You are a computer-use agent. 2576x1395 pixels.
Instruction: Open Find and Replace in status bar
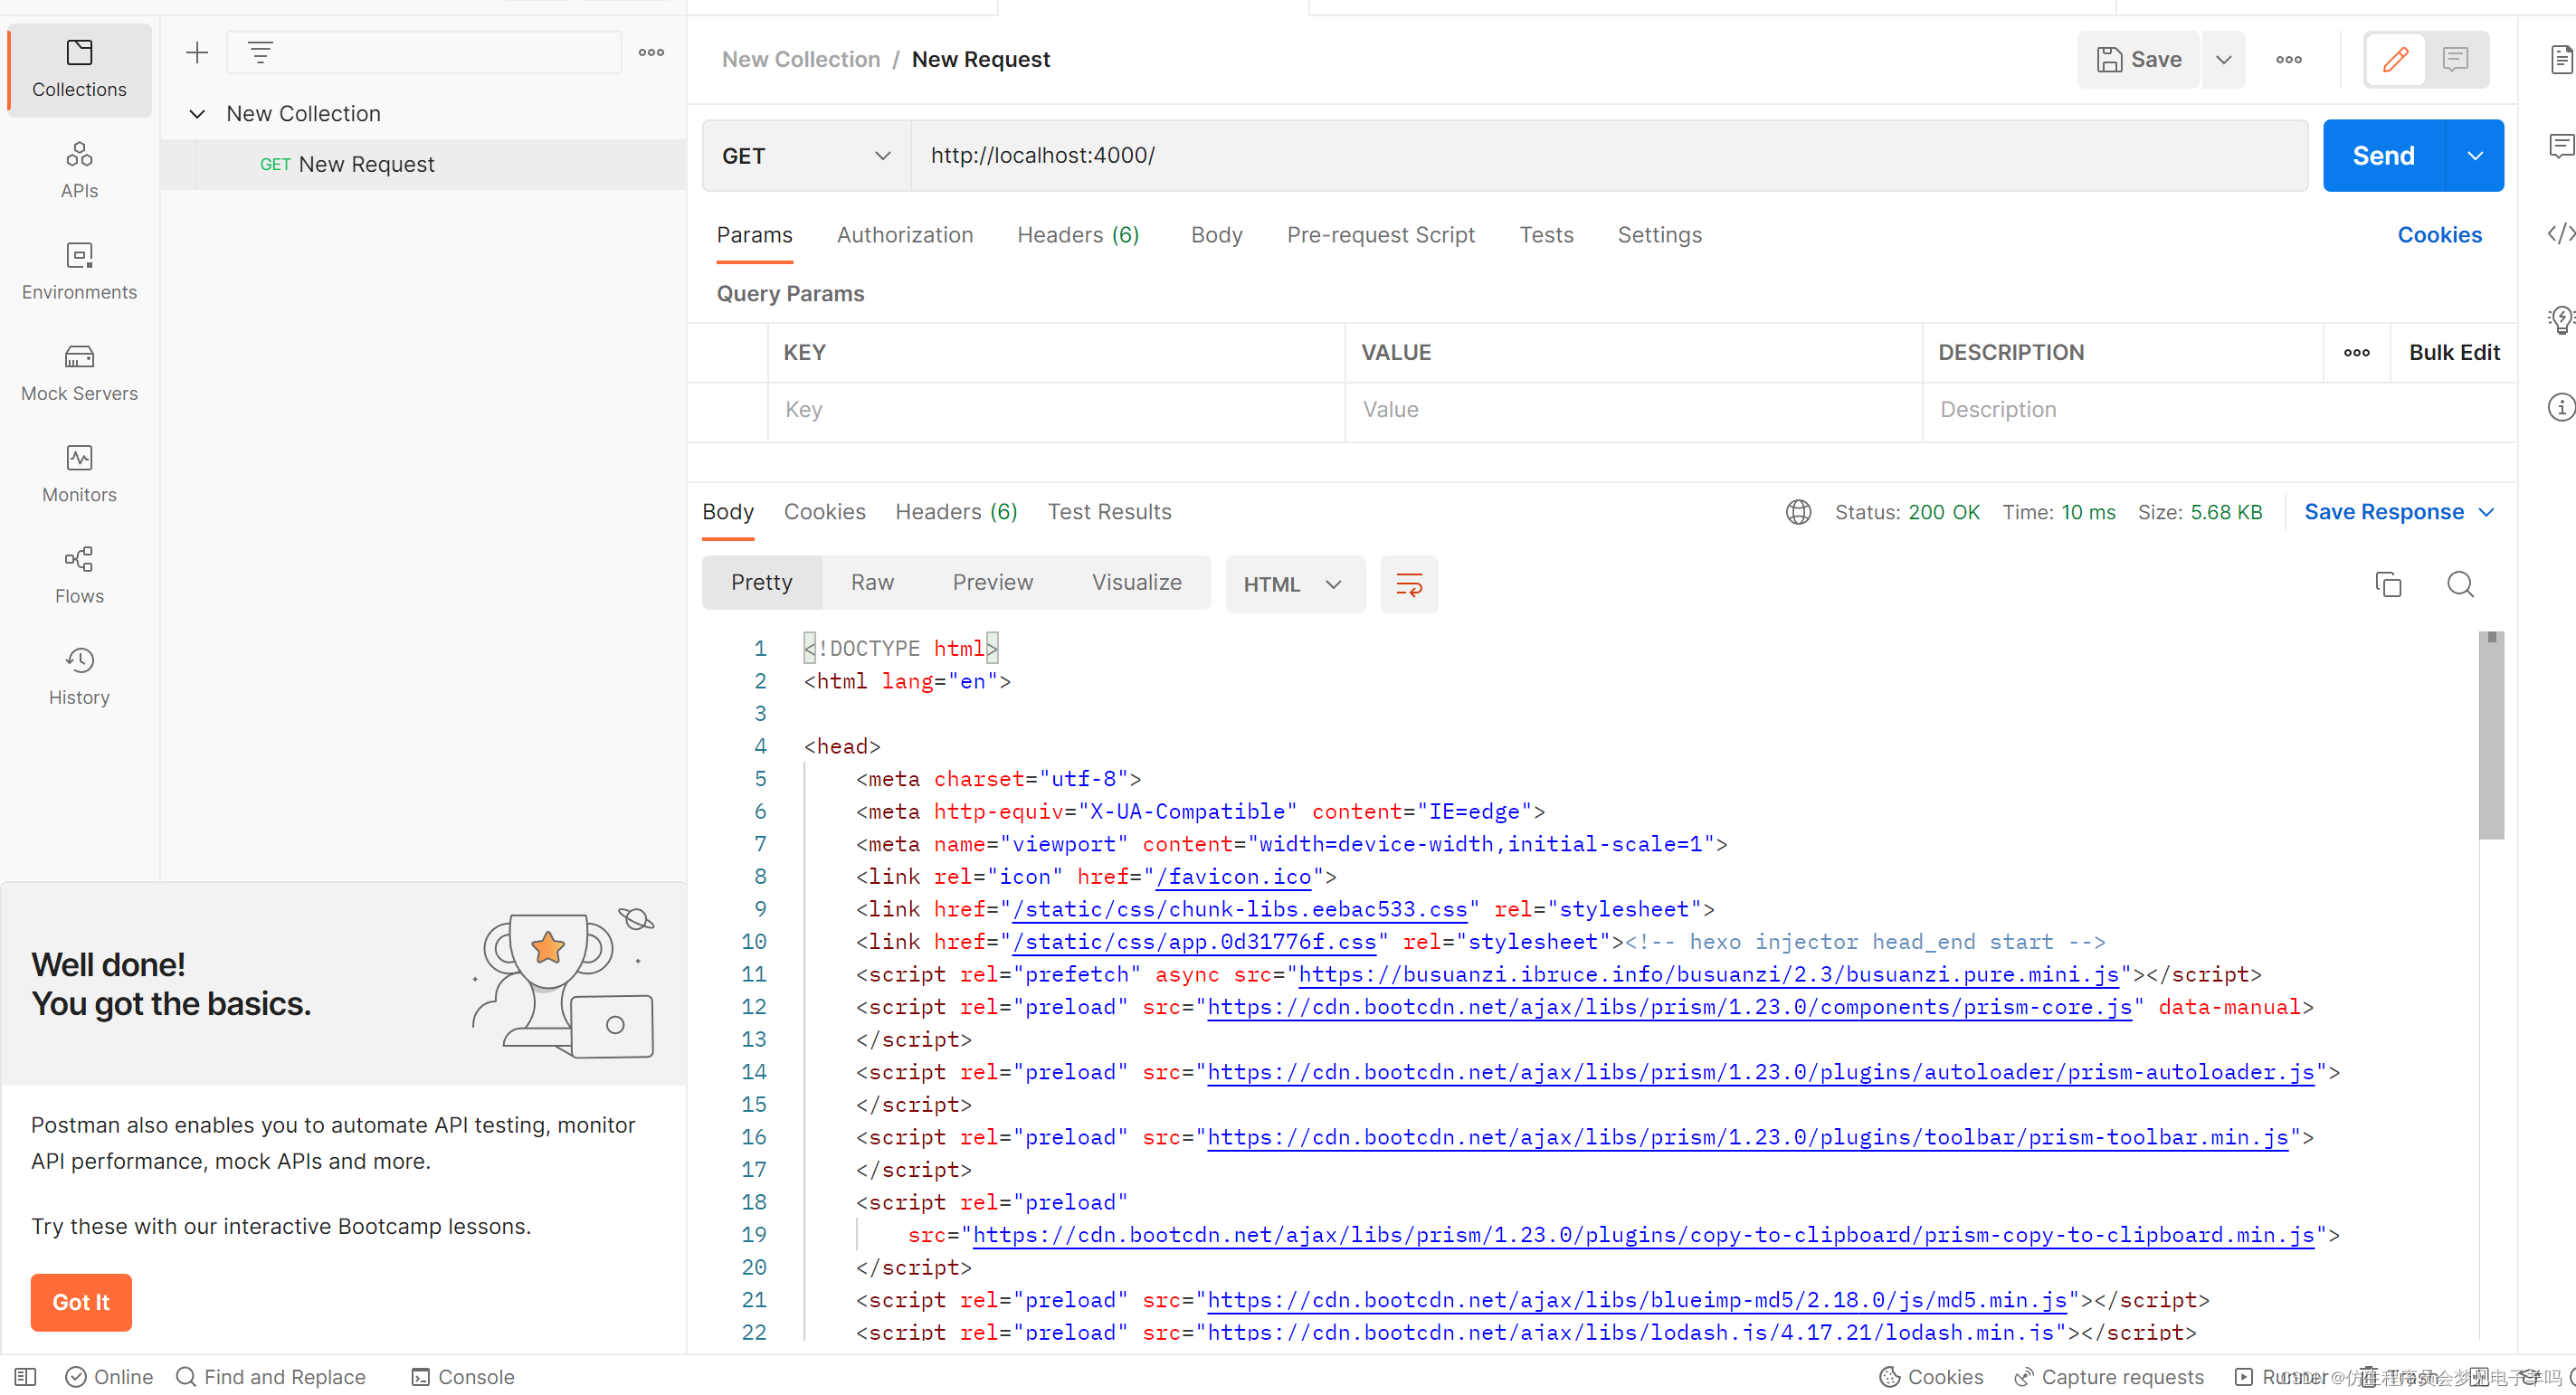(271, 1377)
